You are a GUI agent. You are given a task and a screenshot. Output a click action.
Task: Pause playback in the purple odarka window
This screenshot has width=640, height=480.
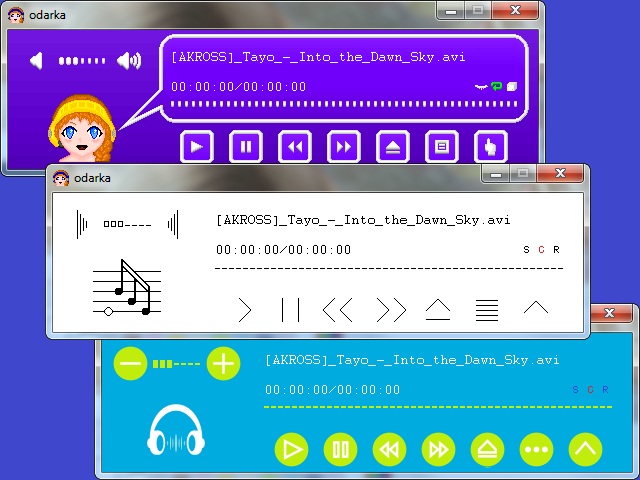click(x=246, y=147)
